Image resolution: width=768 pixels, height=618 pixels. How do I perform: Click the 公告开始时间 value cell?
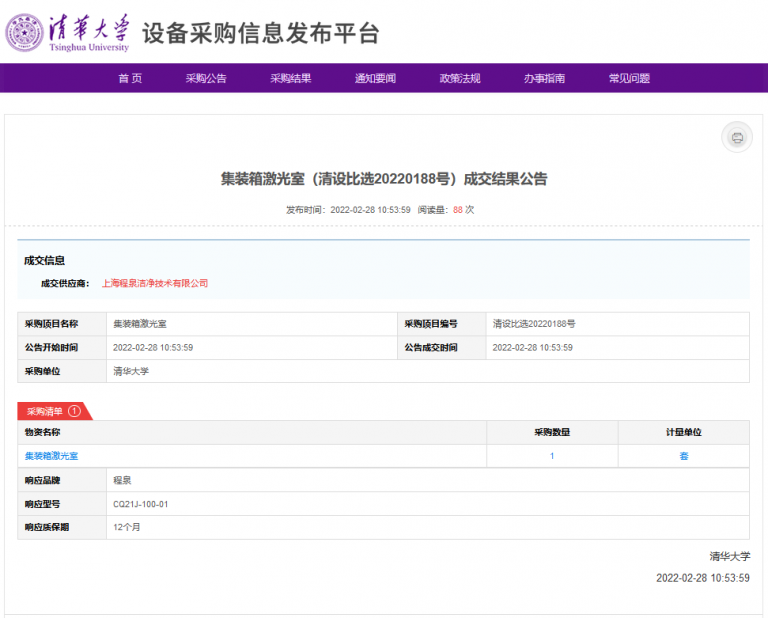tap(252, 347)
